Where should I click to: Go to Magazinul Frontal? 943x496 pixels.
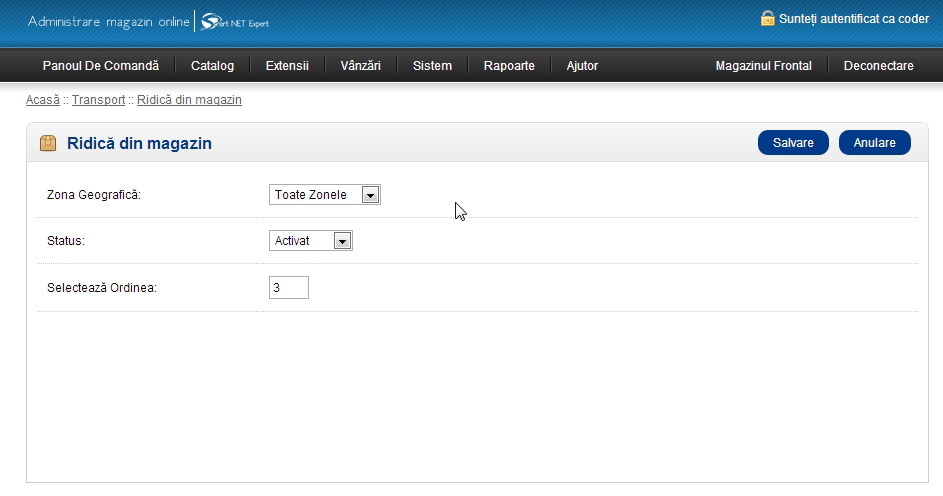pos(763,66)
